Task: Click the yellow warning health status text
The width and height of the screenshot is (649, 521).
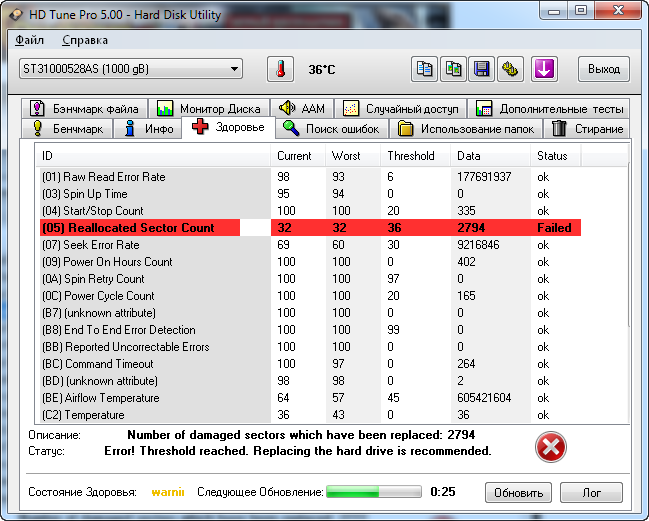Action: (x=168, y=492)
